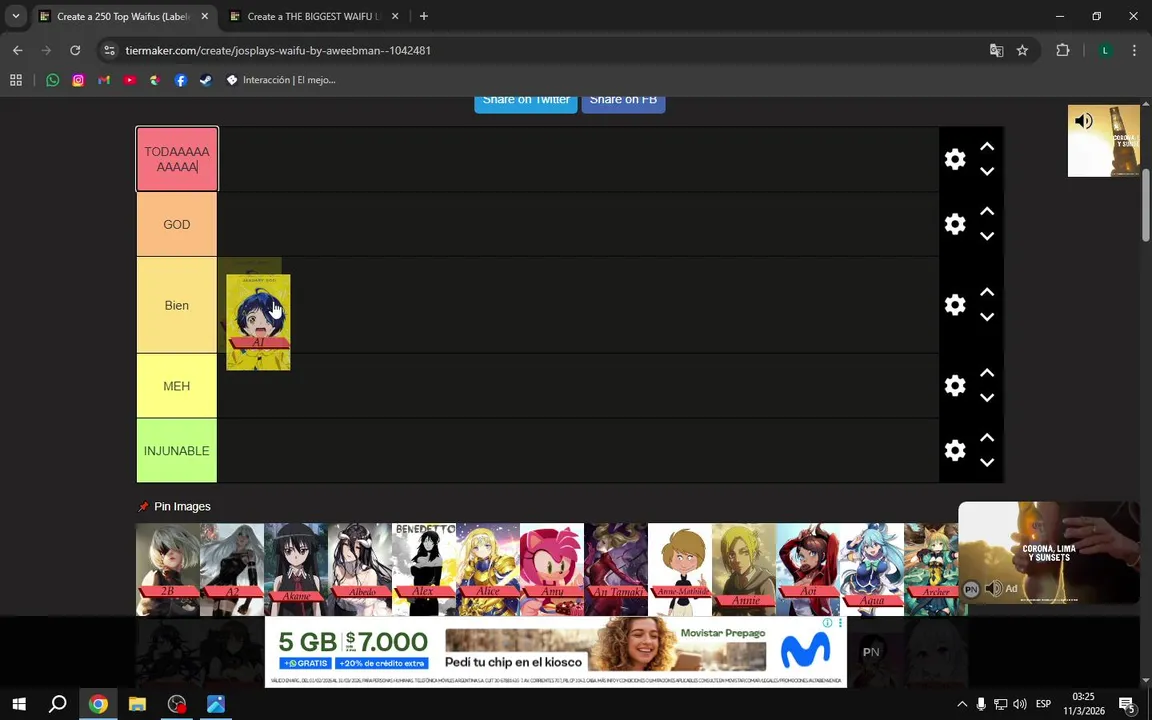The image size is (1152, 720).
Task: Open settings gear for TODAAAAA tier row
Action: click(x=954, y=159)
